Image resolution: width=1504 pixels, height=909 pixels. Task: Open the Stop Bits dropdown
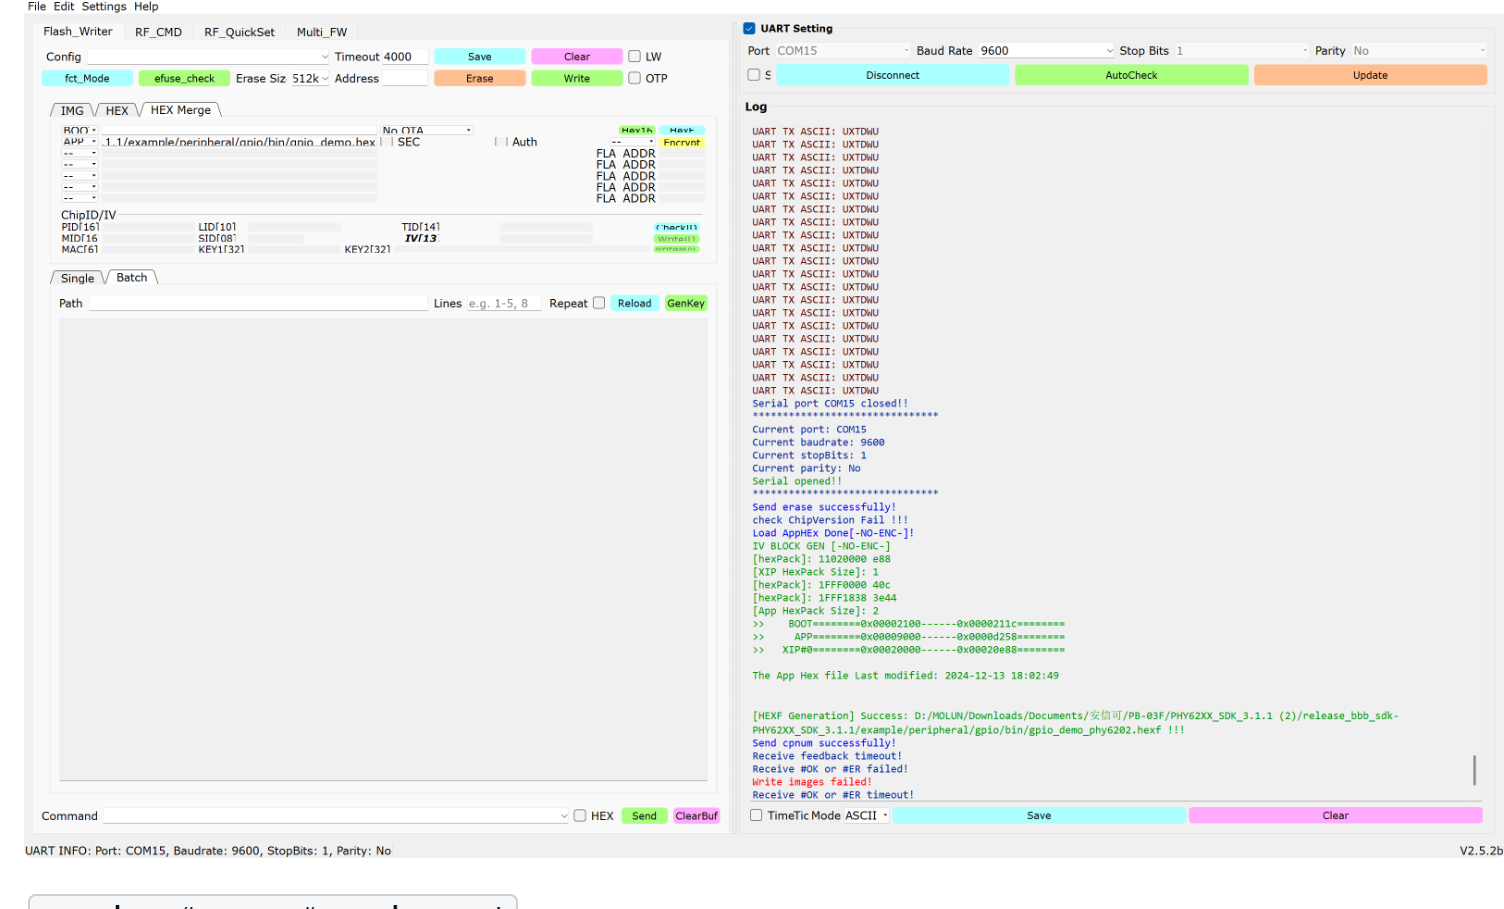pos(1241,51)
